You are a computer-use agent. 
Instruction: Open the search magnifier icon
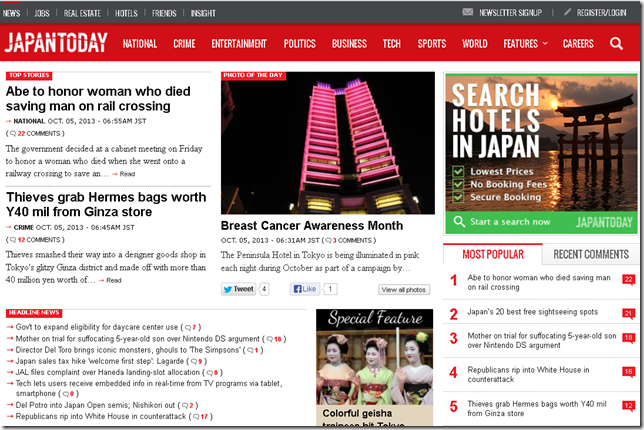coord(617,44)
